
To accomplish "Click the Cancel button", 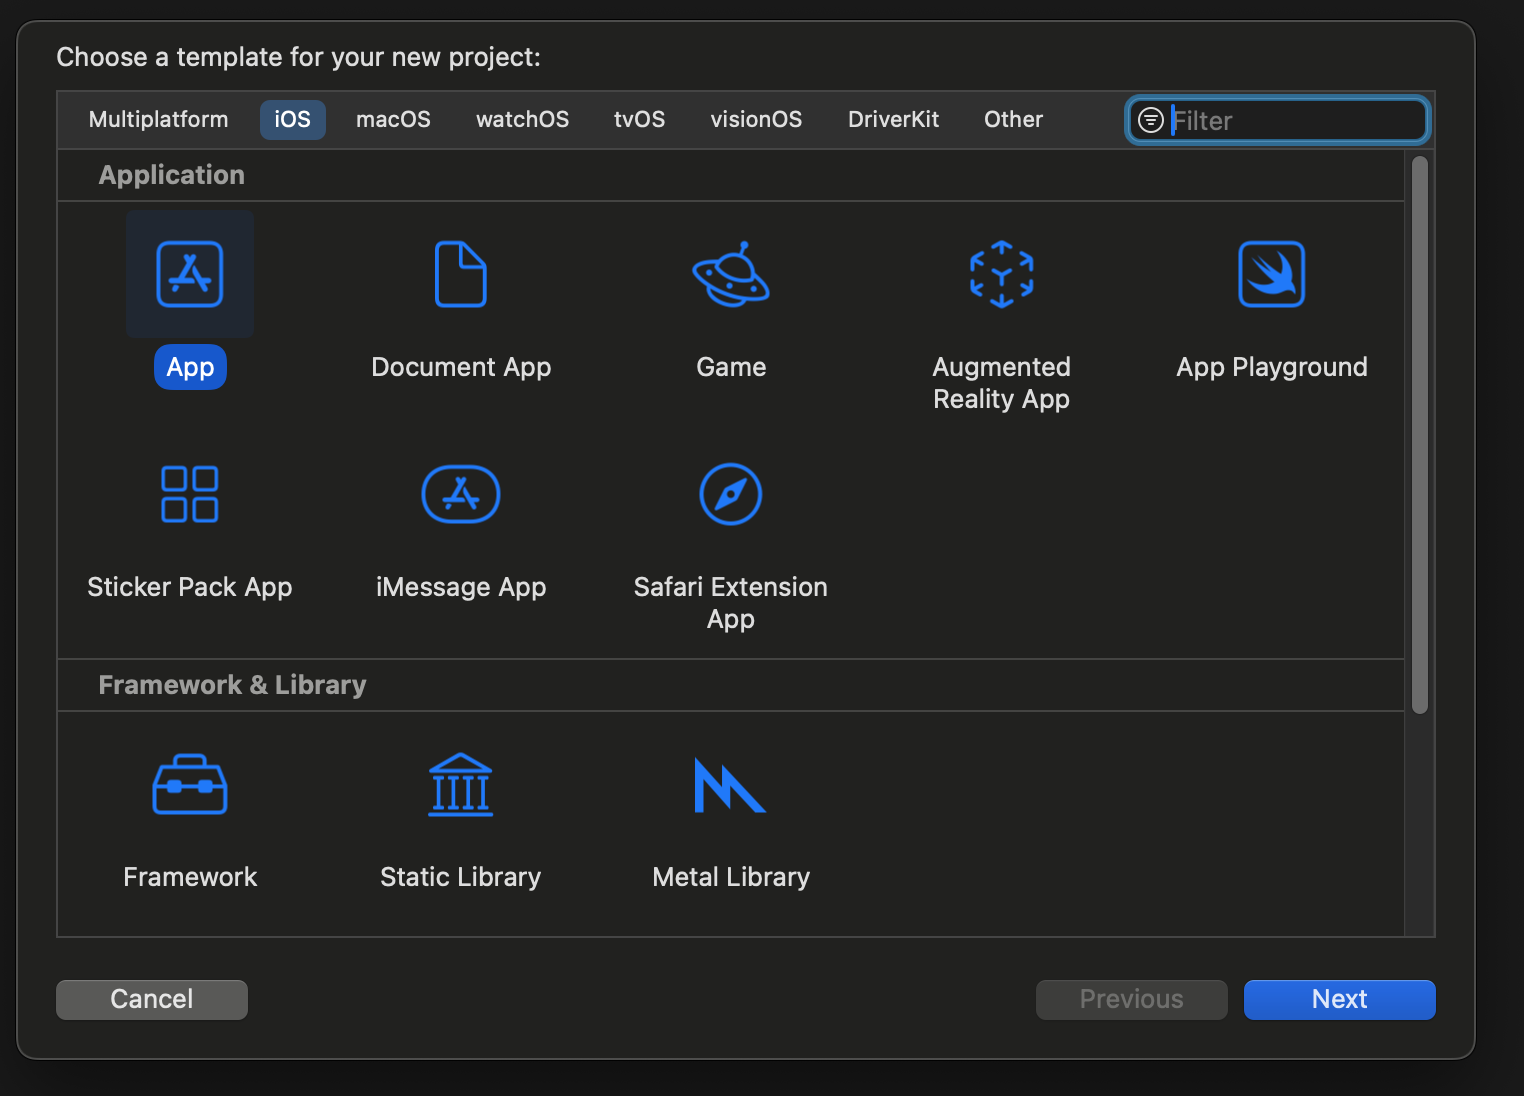I will coord(152,1000).
